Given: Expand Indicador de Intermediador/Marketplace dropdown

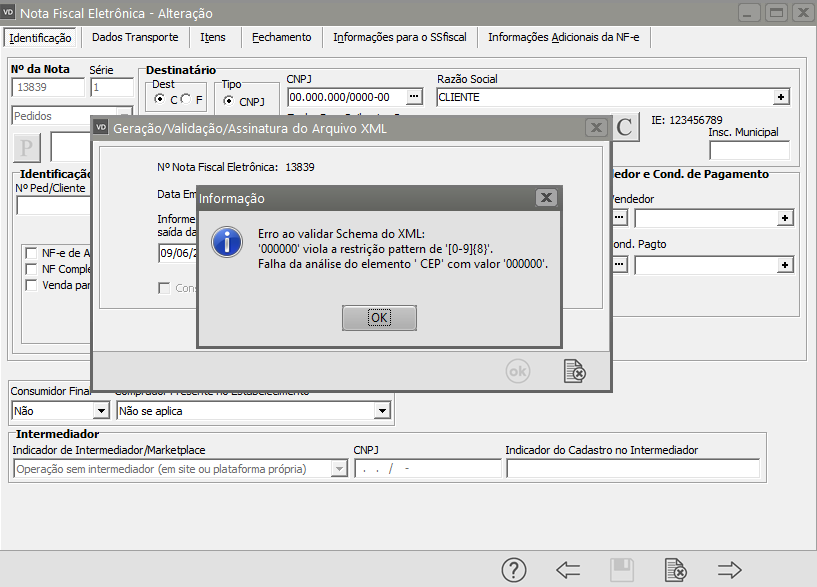Looking at the screenshot, I should pyautogui.click(x=338, y=469).
